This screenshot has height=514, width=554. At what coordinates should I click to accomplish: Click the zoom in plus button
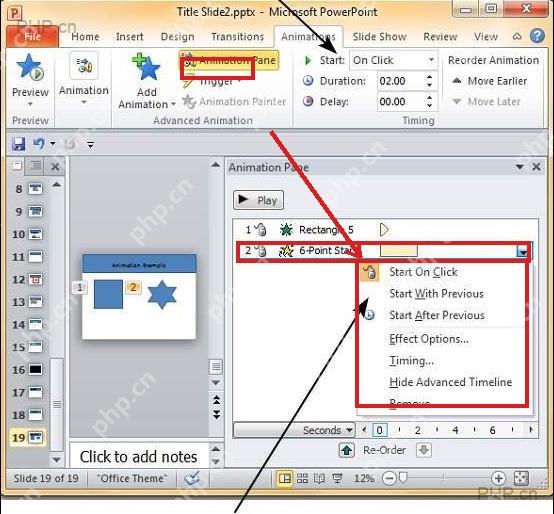(499, 479)
